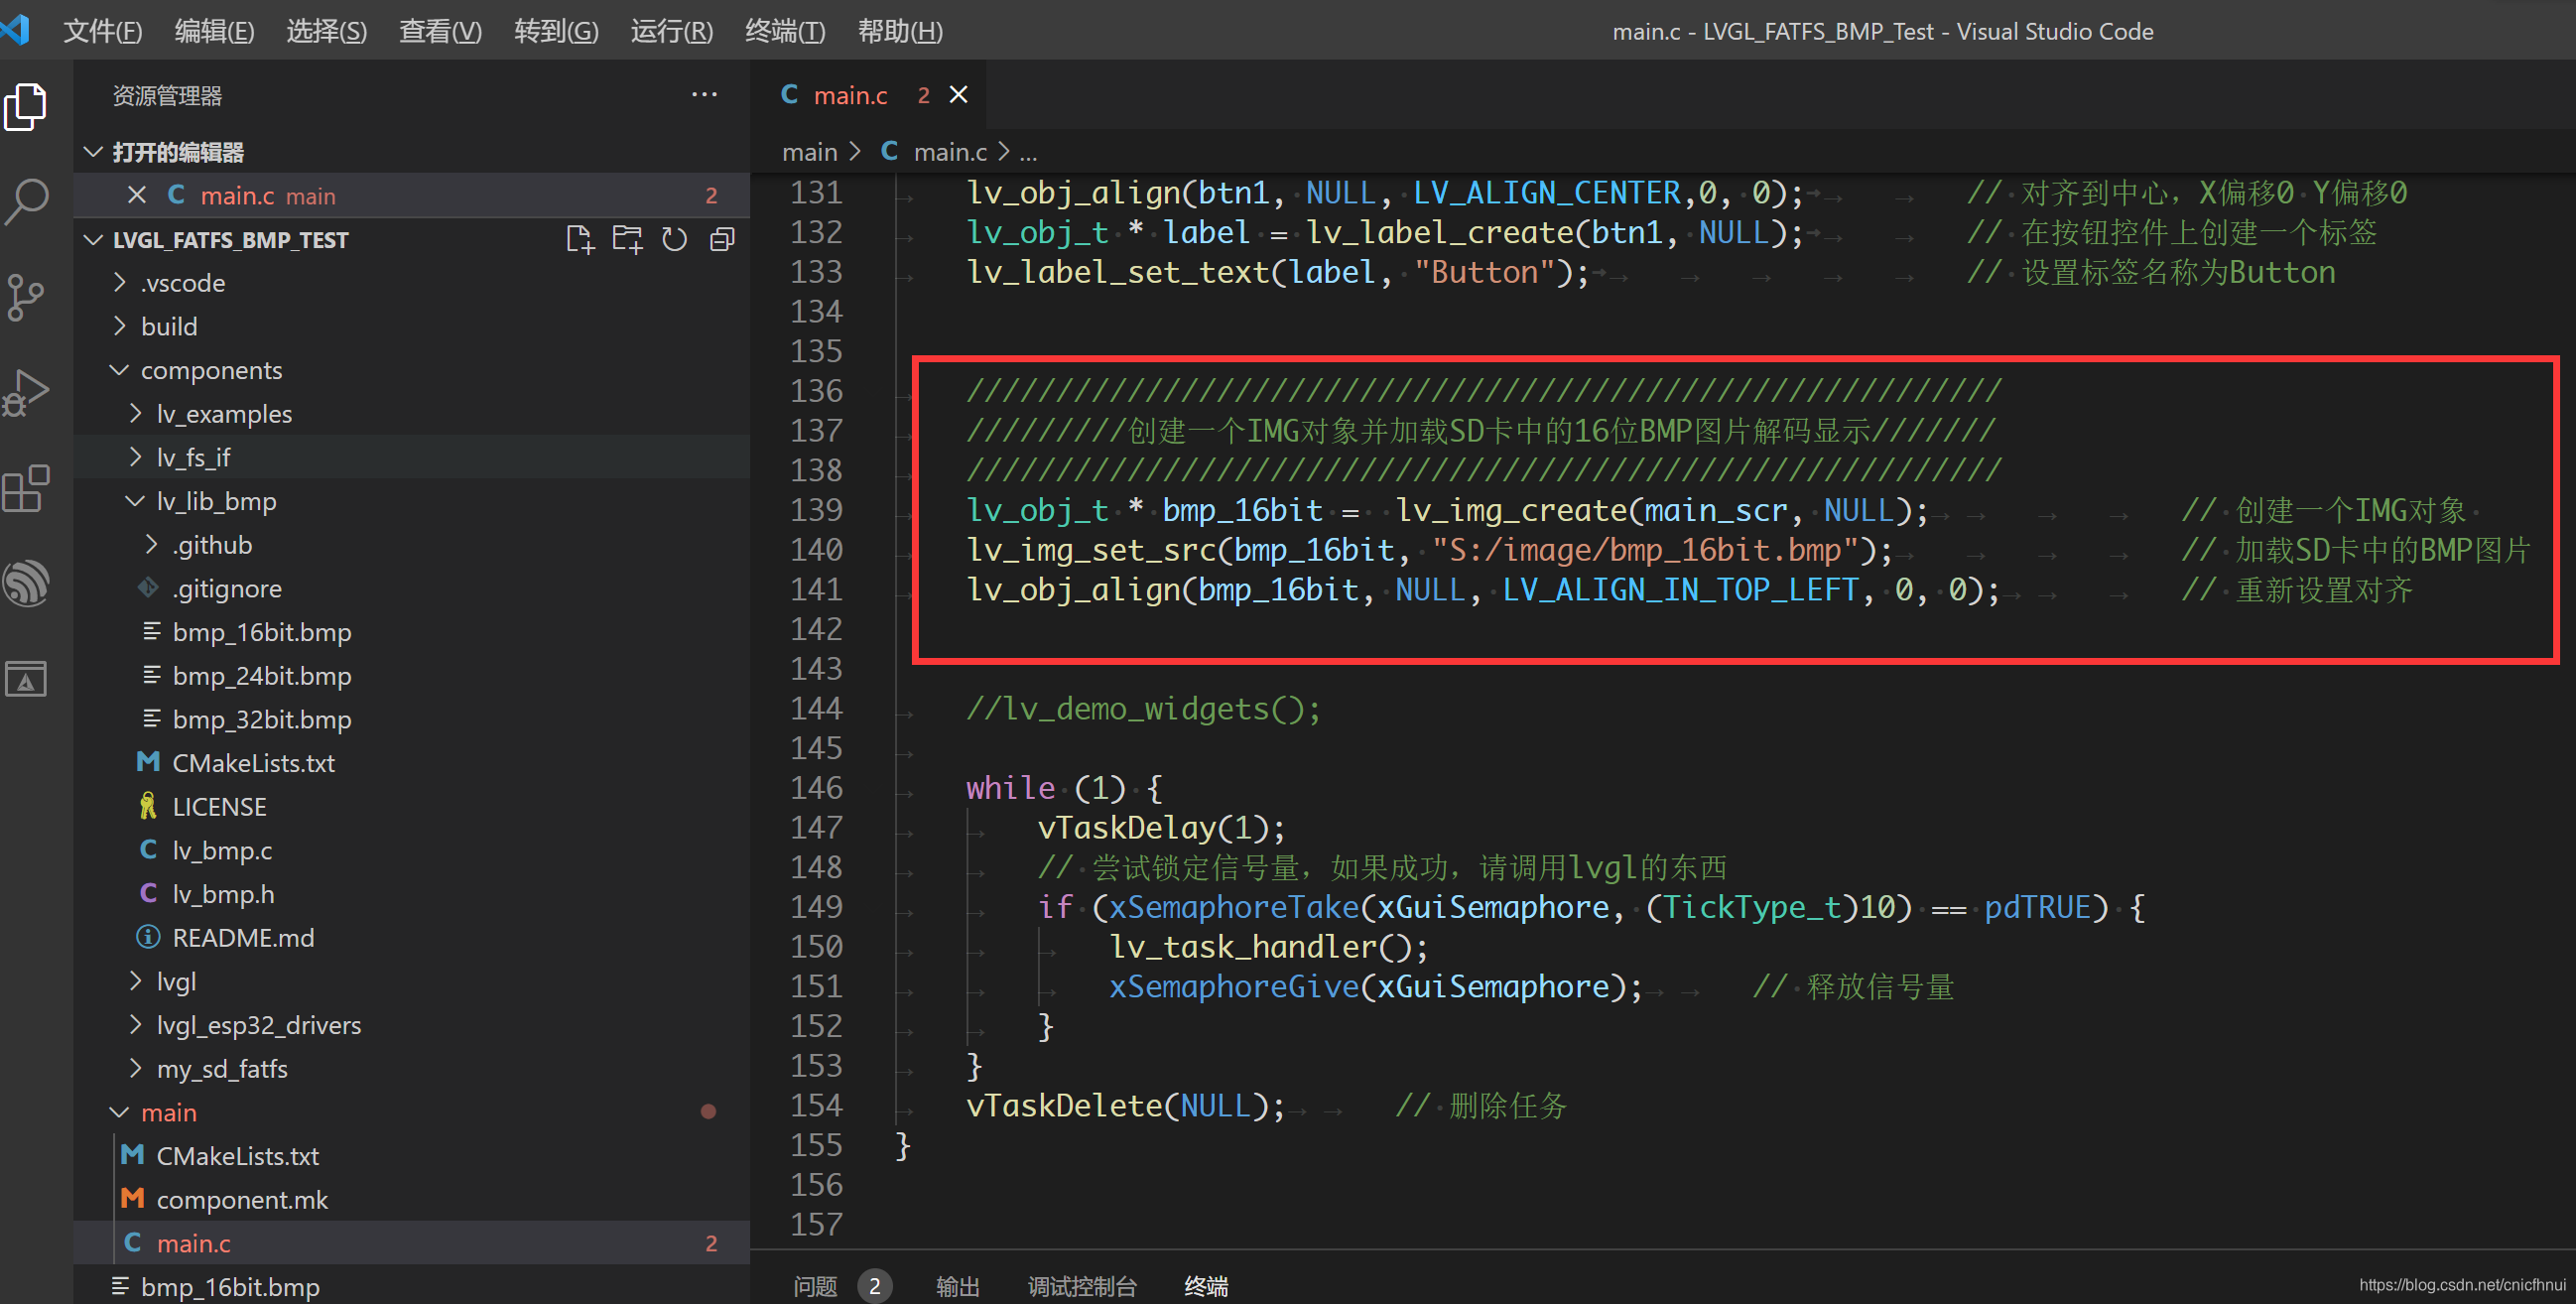Collapse the lv_lib_bmp folder
This screenshot has width=2576, height=1304.
click(x=216, y=502)
